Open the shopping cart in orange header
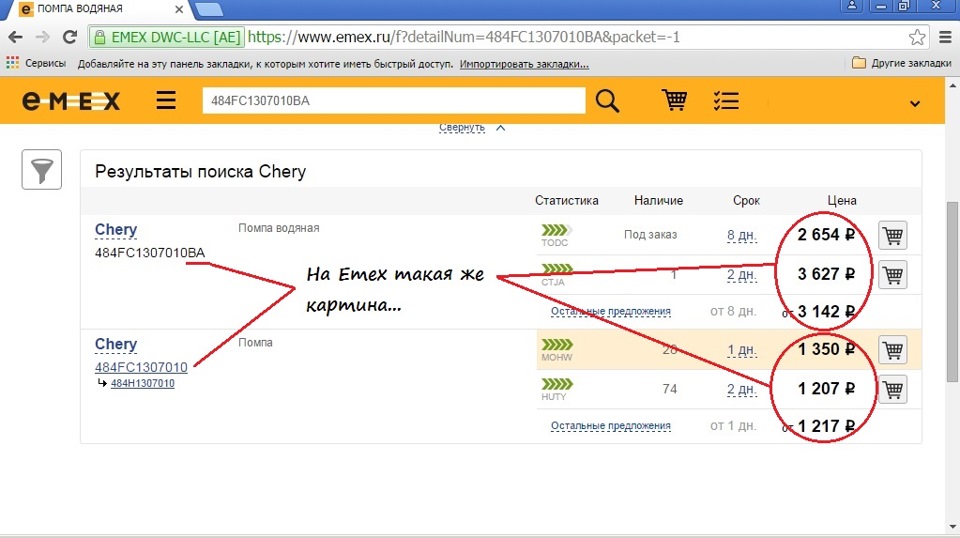This screenshot has height=538, width=960. coord(674,100)
